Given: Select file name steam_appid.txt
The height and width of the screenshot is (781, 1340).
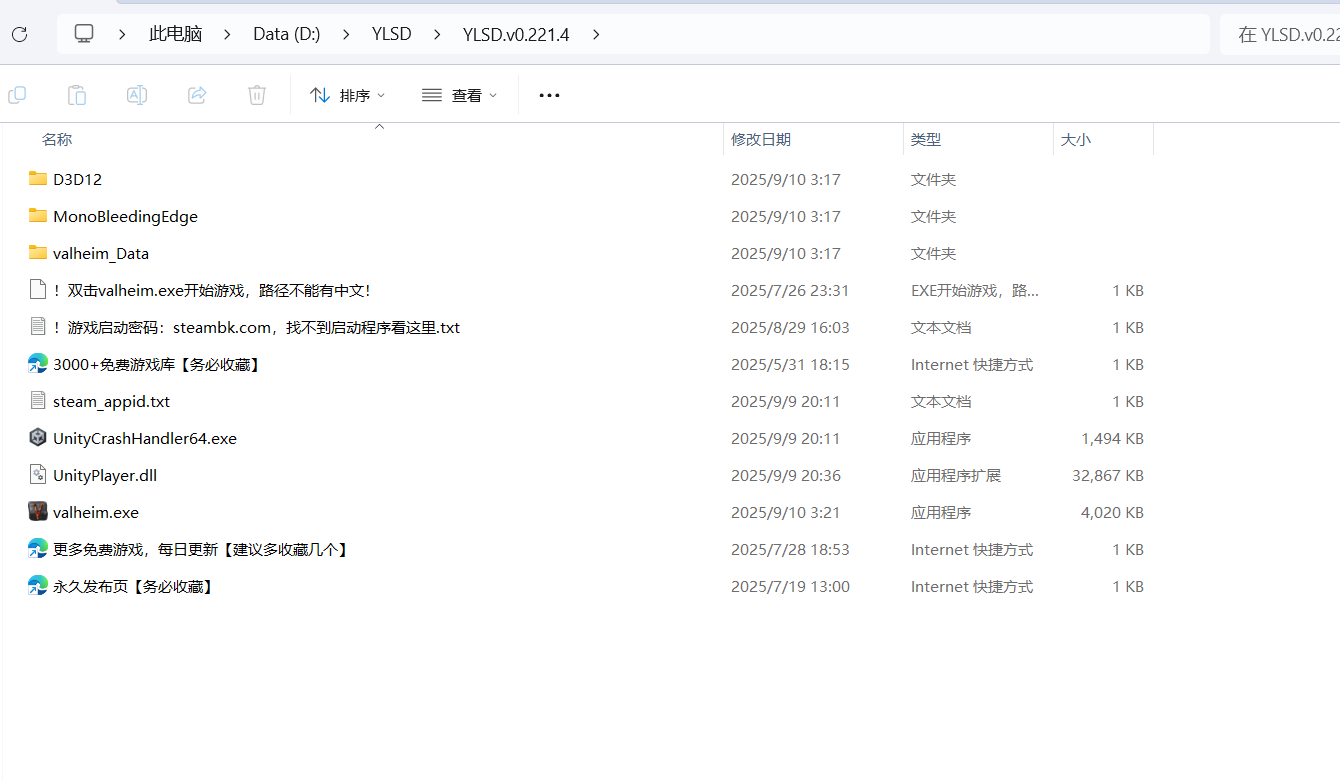Looking at the screenshot, I should pyautogui.click(x=112, y=401).
